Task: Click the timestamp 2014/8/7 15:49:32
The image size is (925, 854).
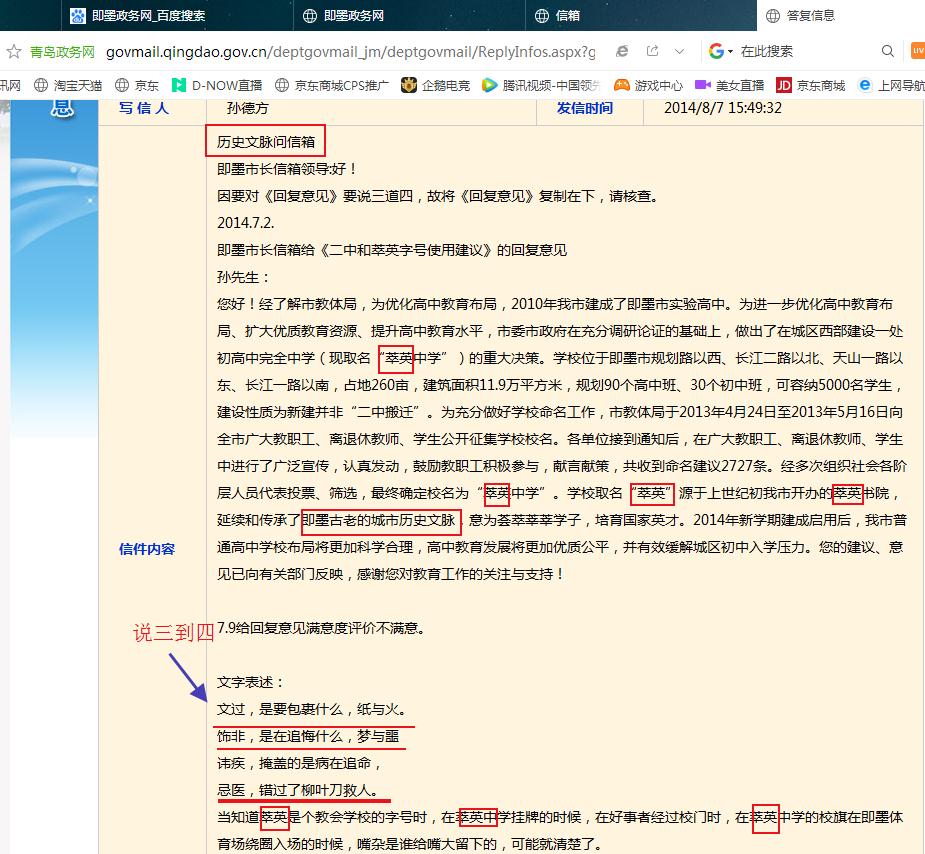Action: (723, 108)
